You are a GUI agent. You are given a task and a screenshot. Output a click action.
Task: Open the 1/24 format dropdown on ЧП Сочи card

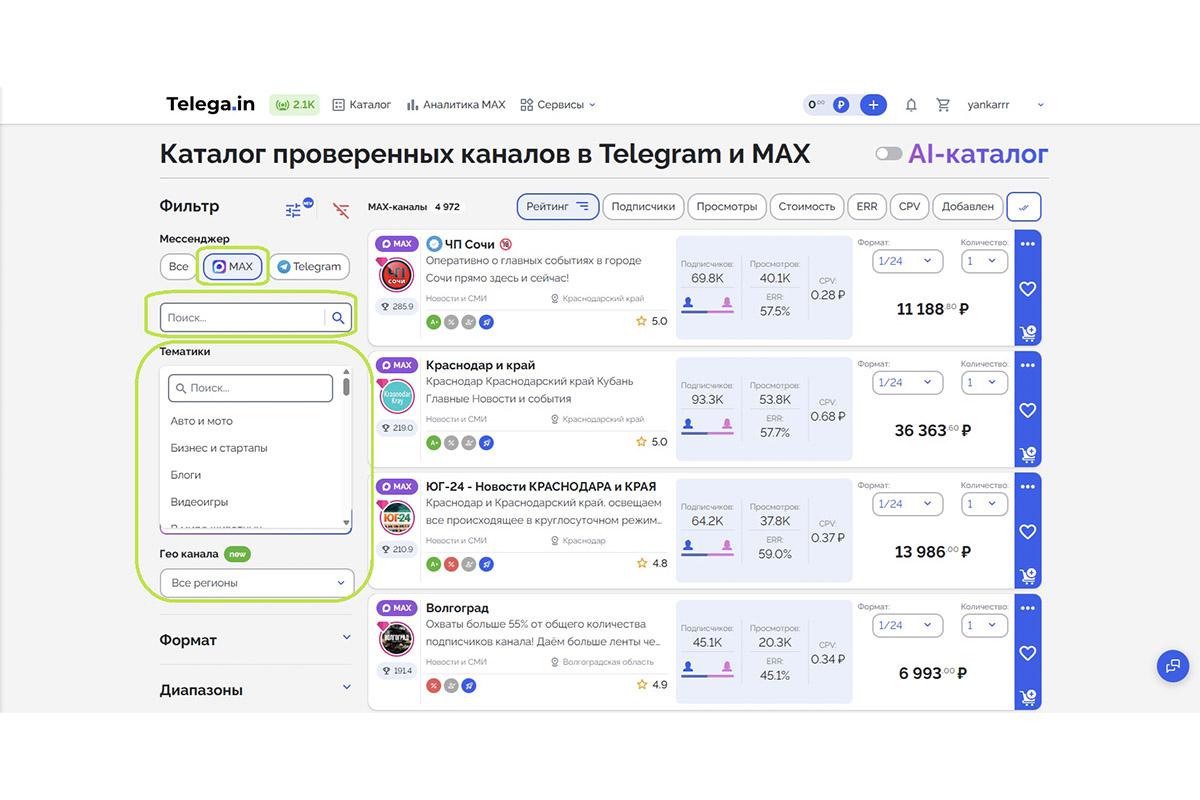pos(906,260)
